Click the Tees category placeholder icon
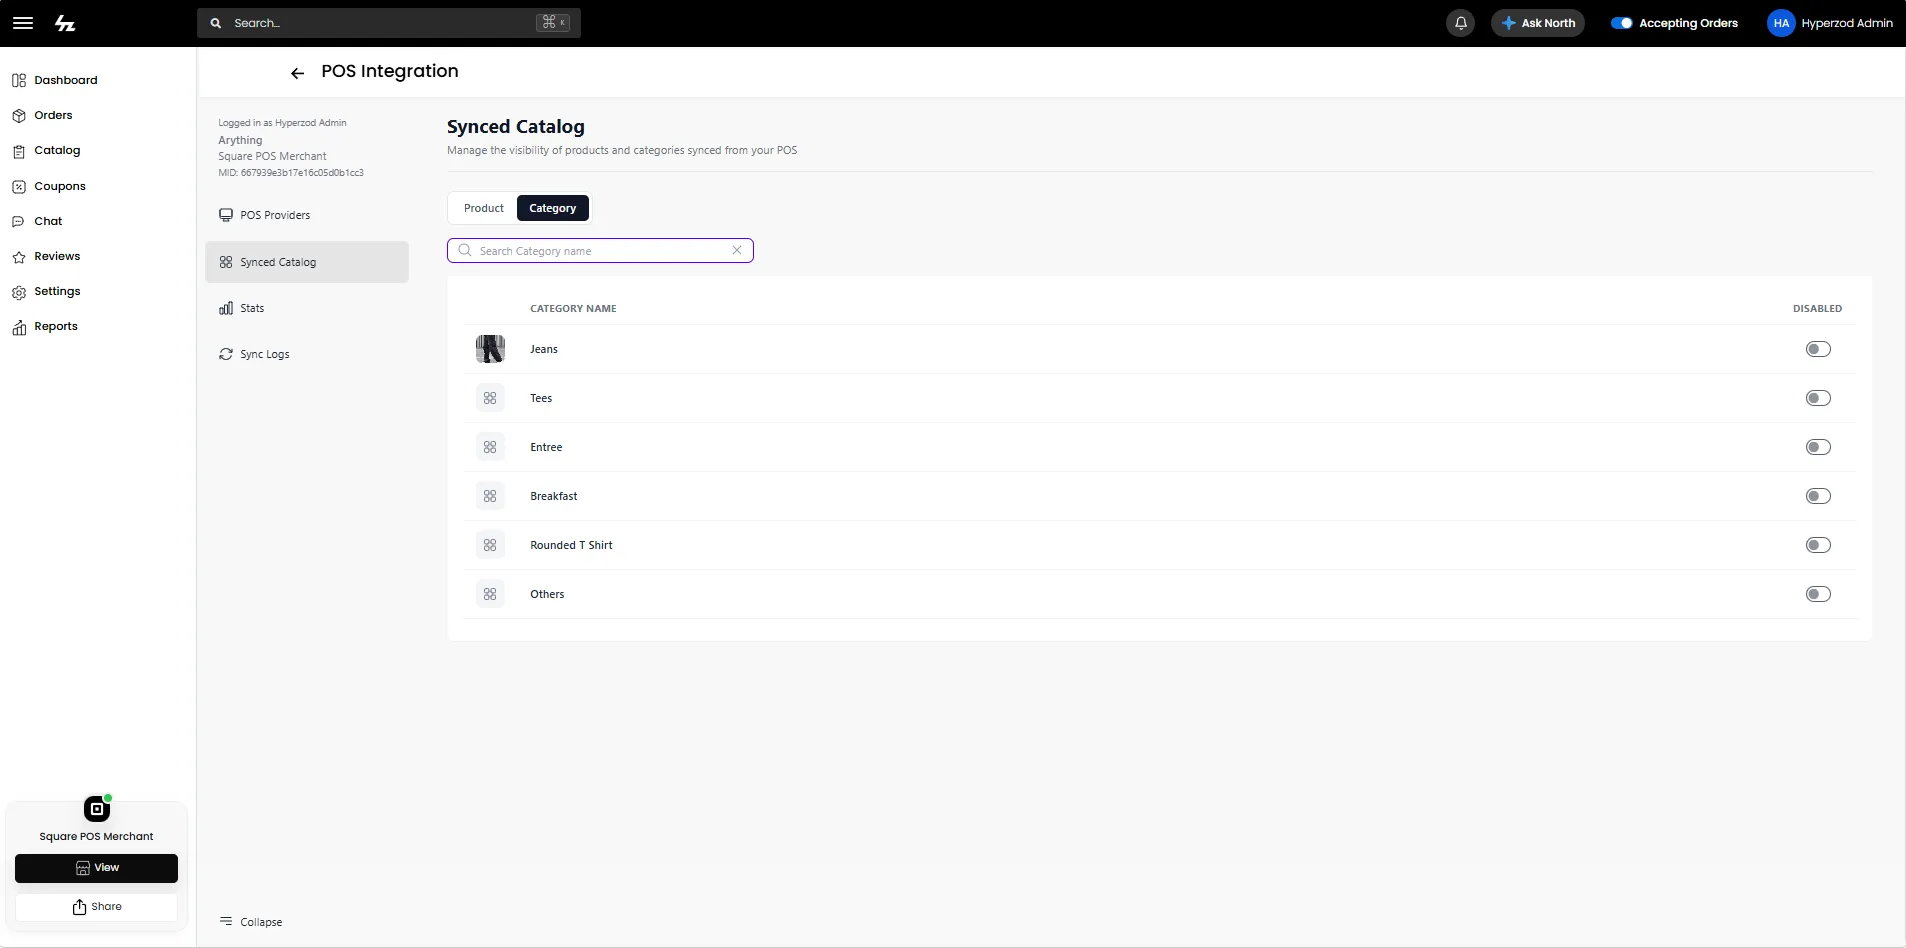Image resolution: width=1906 pixels, height=948 pixels. click(x=490, y=398)
